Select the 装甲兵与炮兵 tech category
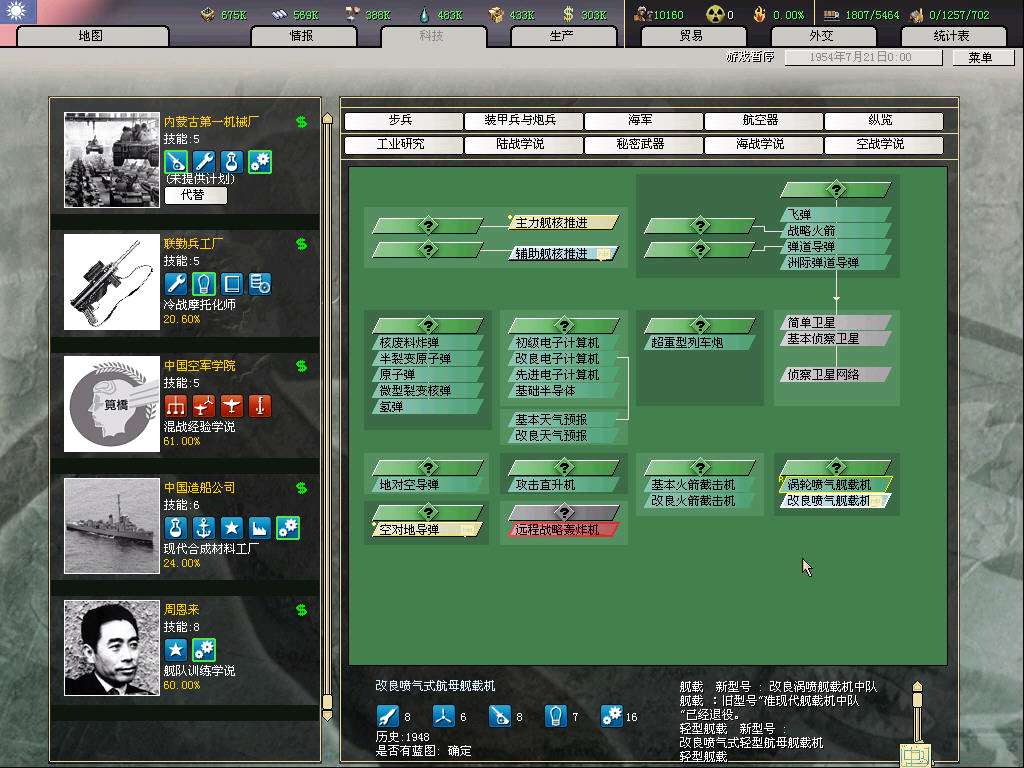Screen dimensions: 1024x768 coord(524,121)
